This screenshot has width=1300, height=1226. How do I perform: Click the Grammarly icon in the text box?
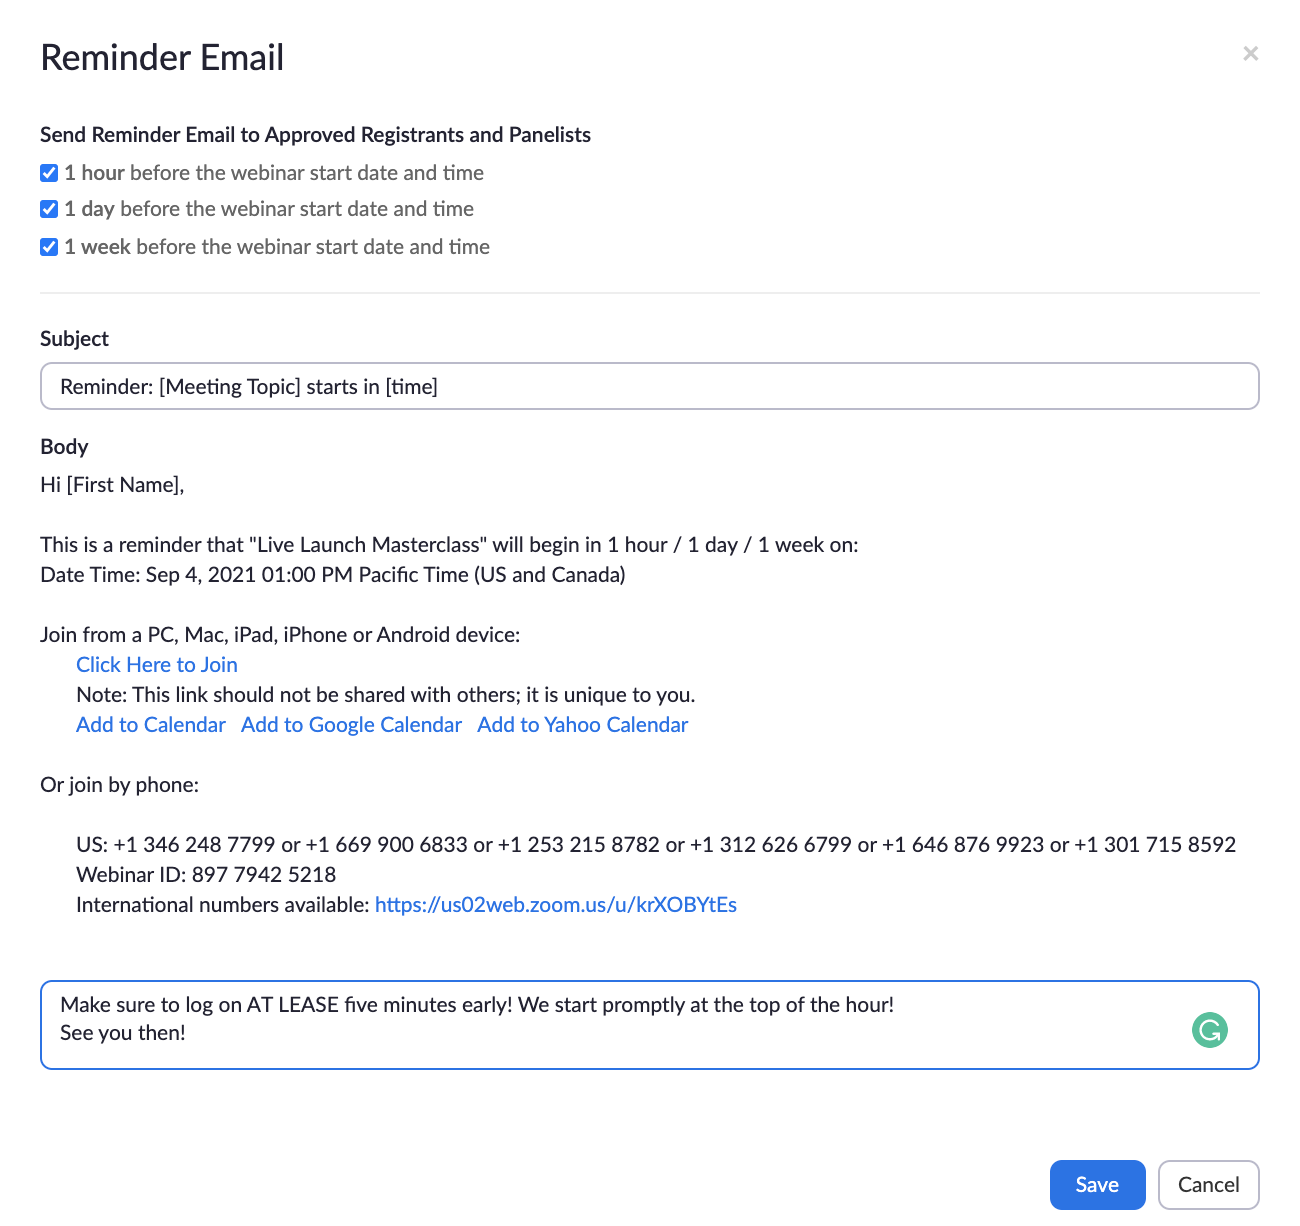[1209, 1030]
